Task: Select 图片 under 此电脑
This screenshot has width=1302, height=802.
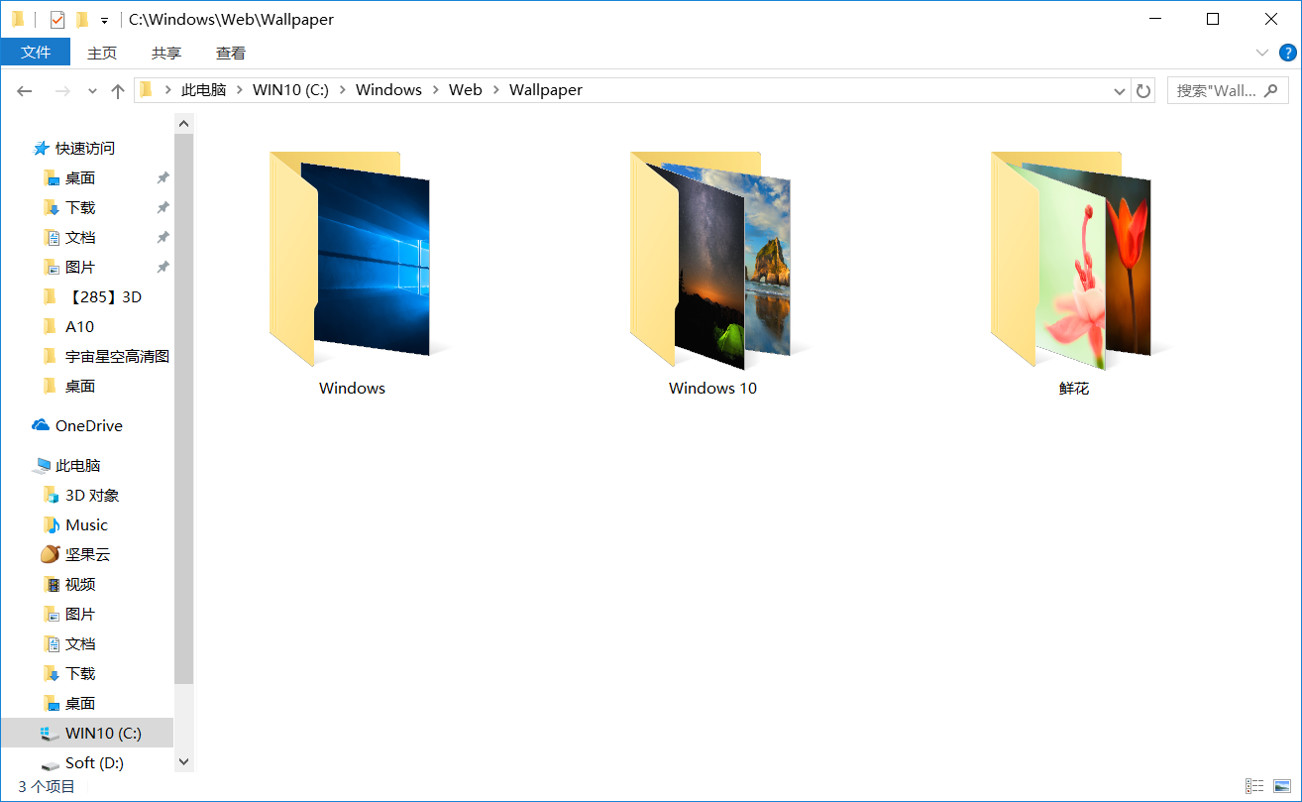Action: tap(80, 614)
